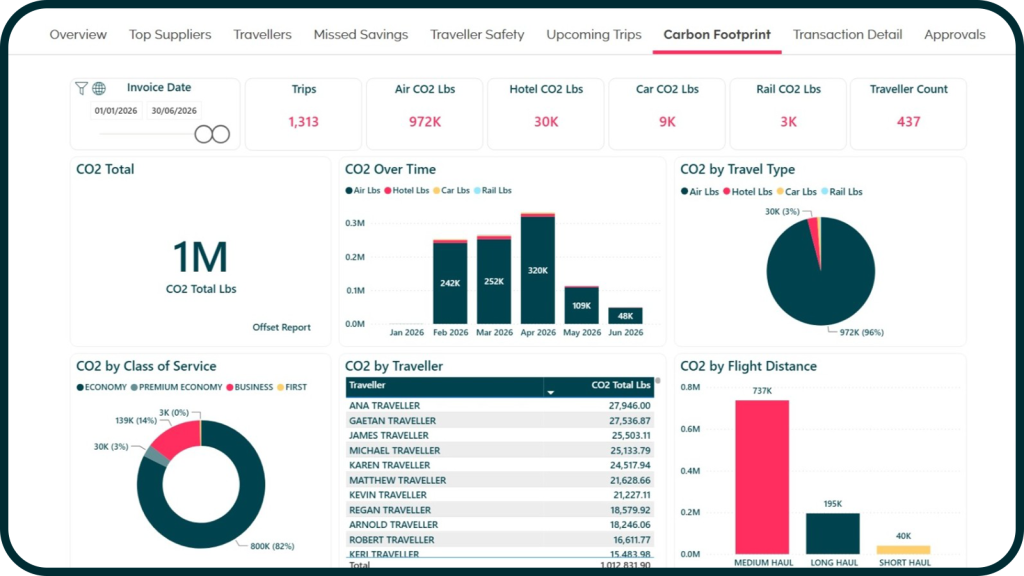
Task: Click the SHORT HAUL bar
Action: coord(903,550)
